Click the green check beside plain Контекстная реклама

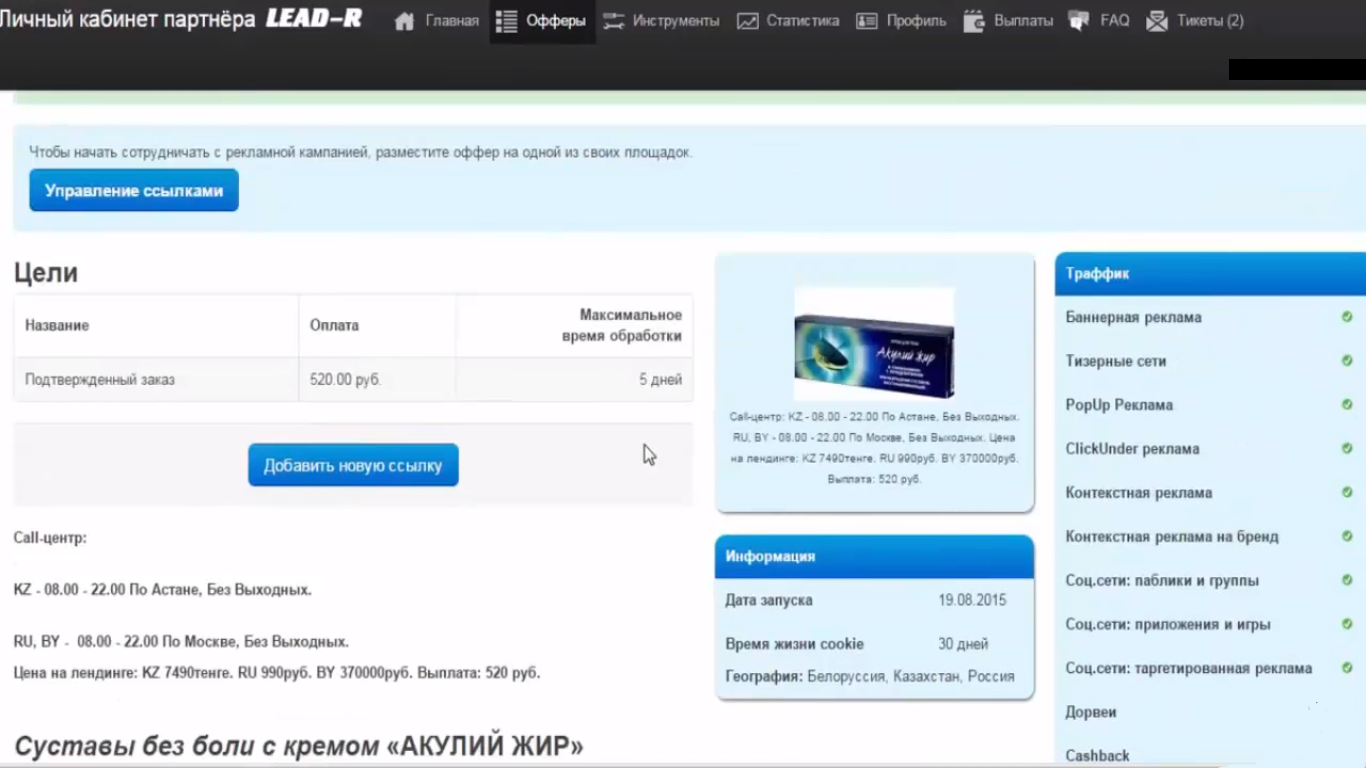coord(1347,493)
